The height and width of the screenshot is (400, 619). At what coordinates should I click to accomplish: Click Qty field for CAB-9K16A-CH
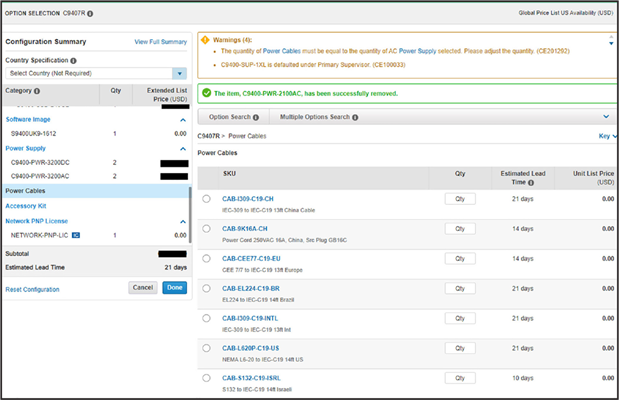click(460, 229)
